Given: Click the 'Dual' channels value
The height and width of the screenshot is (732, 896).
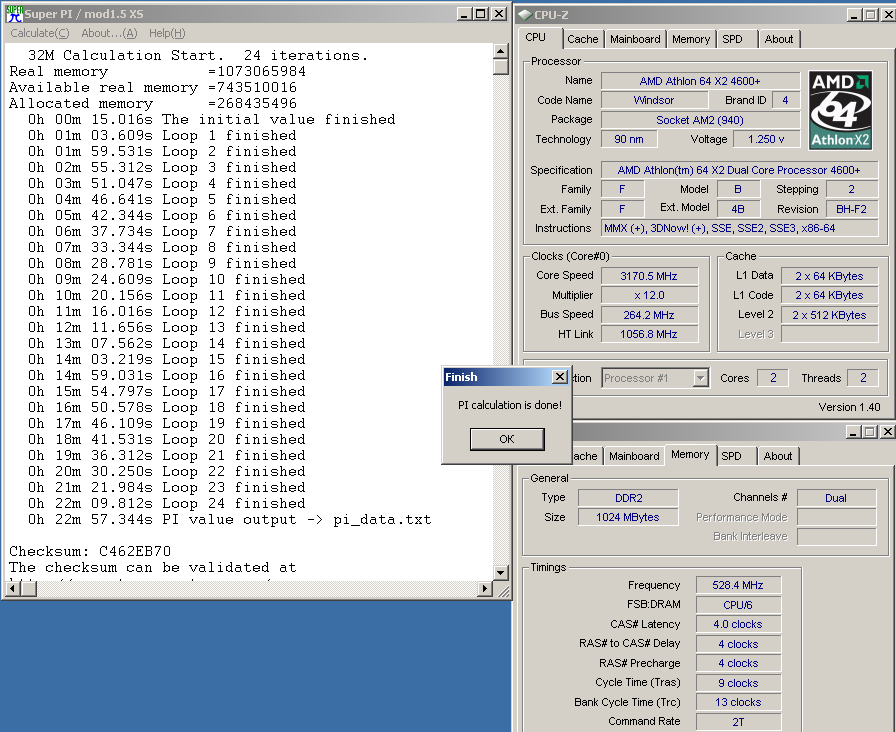Looking at the screenshot, I should tap(836, 498).
